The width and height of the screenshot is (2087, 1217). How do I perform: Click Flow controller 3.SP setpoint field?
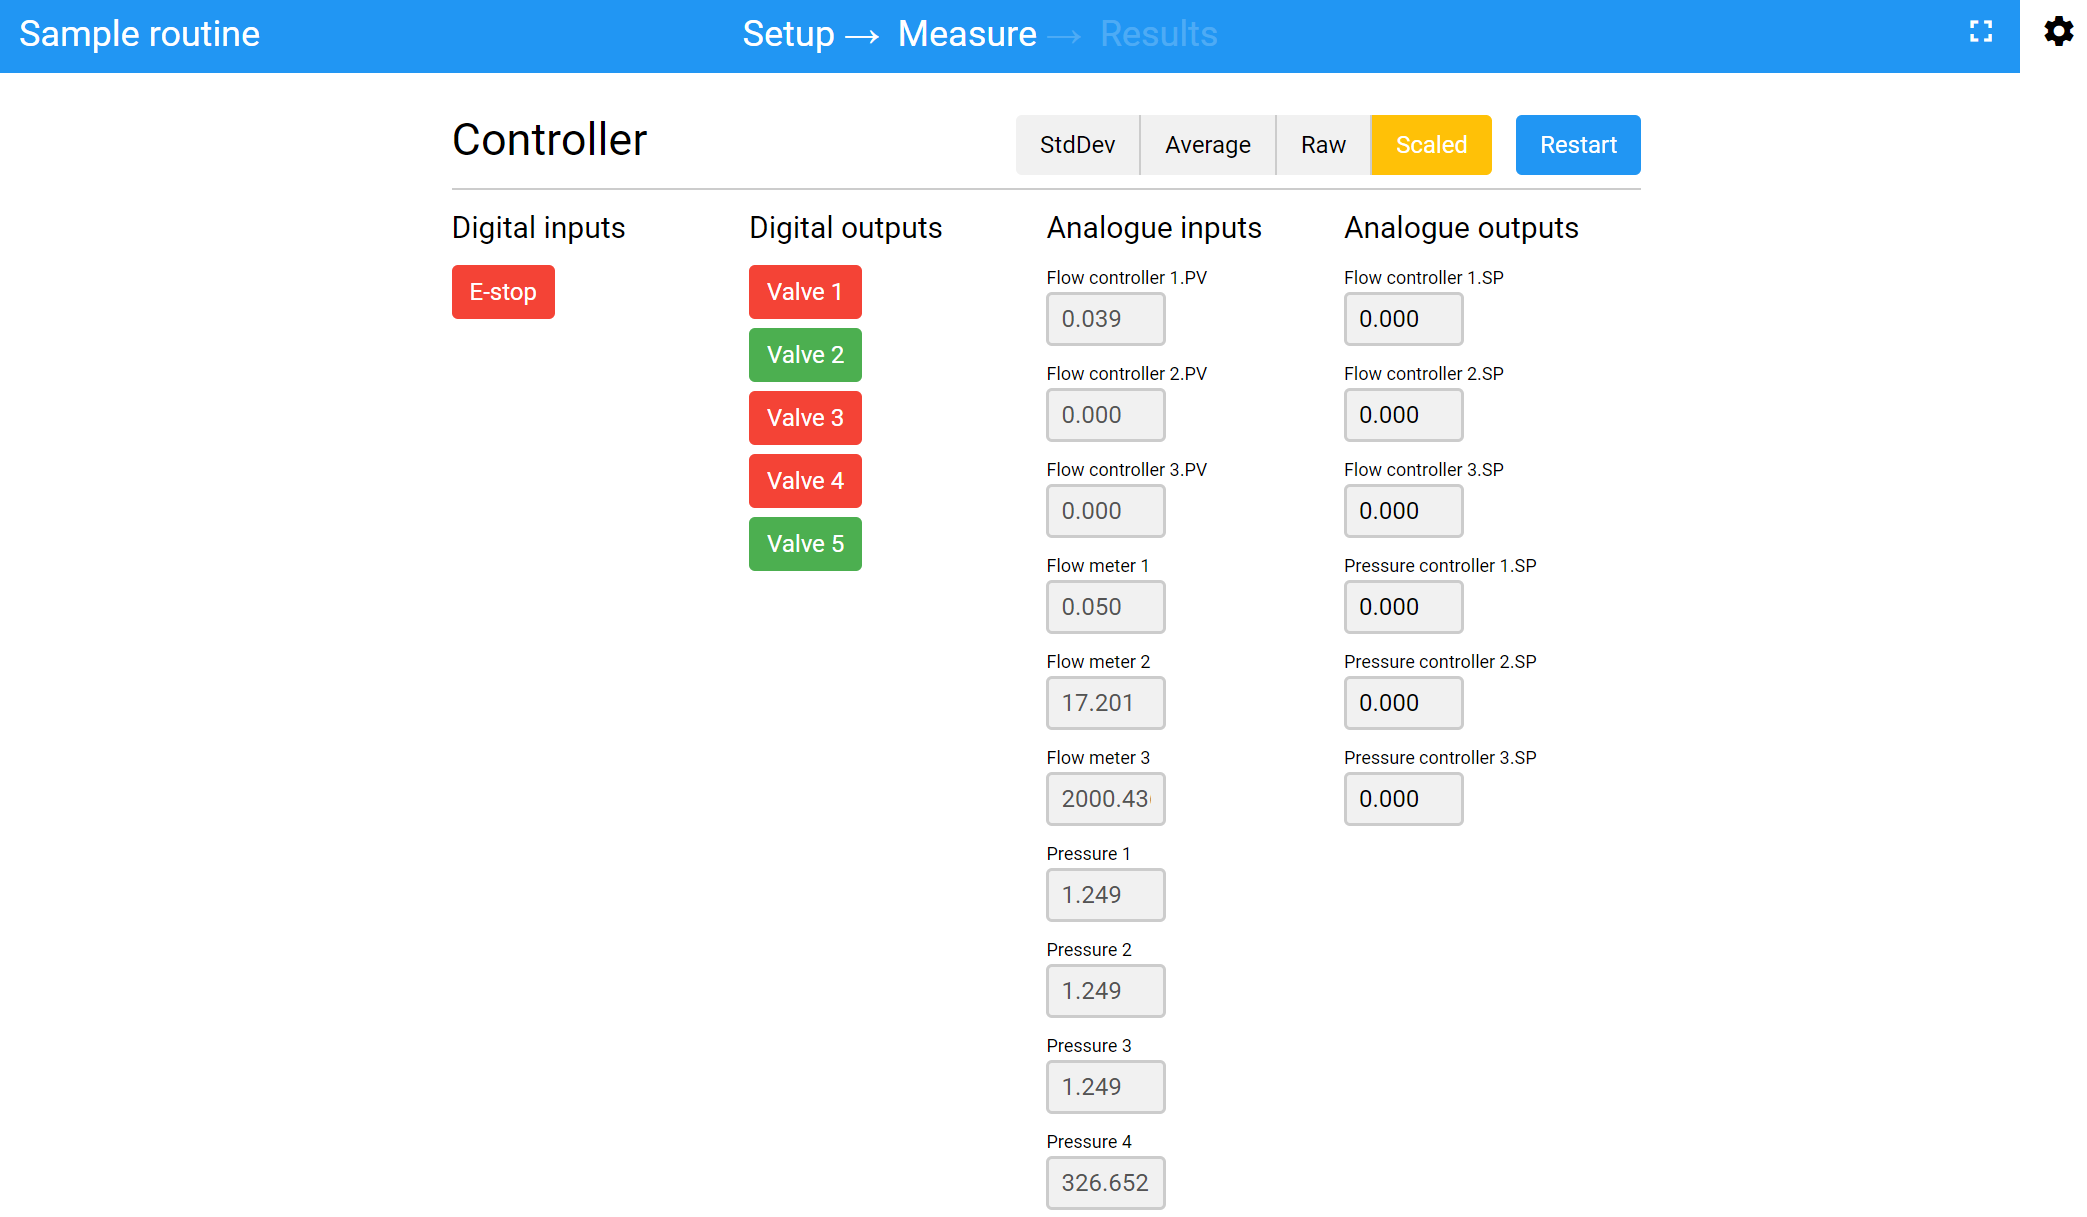click(x=1402, y=511)
